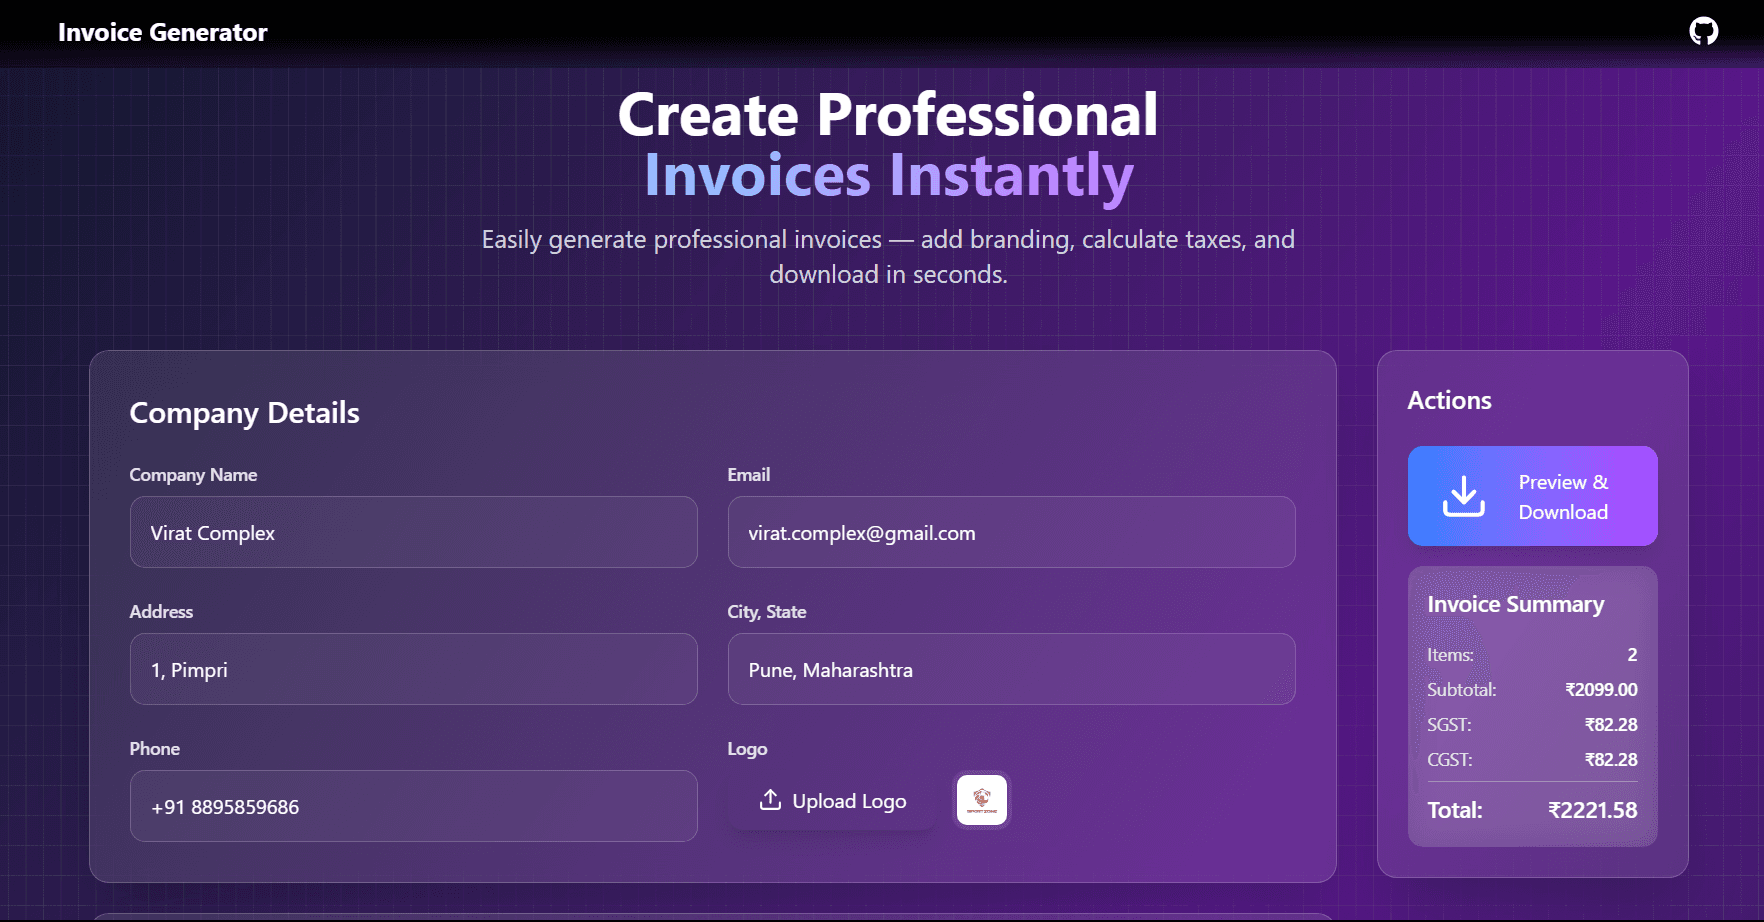The width and height of the screenshot is (1764, 922).
Task: Click the upload arrow icon beside Upload Logo
Action: click(769, 800)
